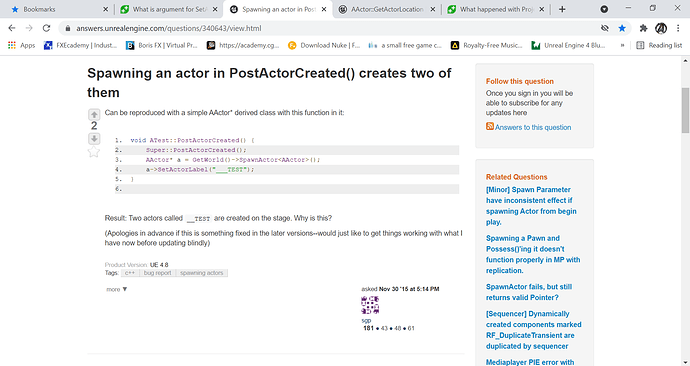The image size is (690, 366).
Task: Click the reputation score 181
Action: pyautogui.click(x=368, y=328)
